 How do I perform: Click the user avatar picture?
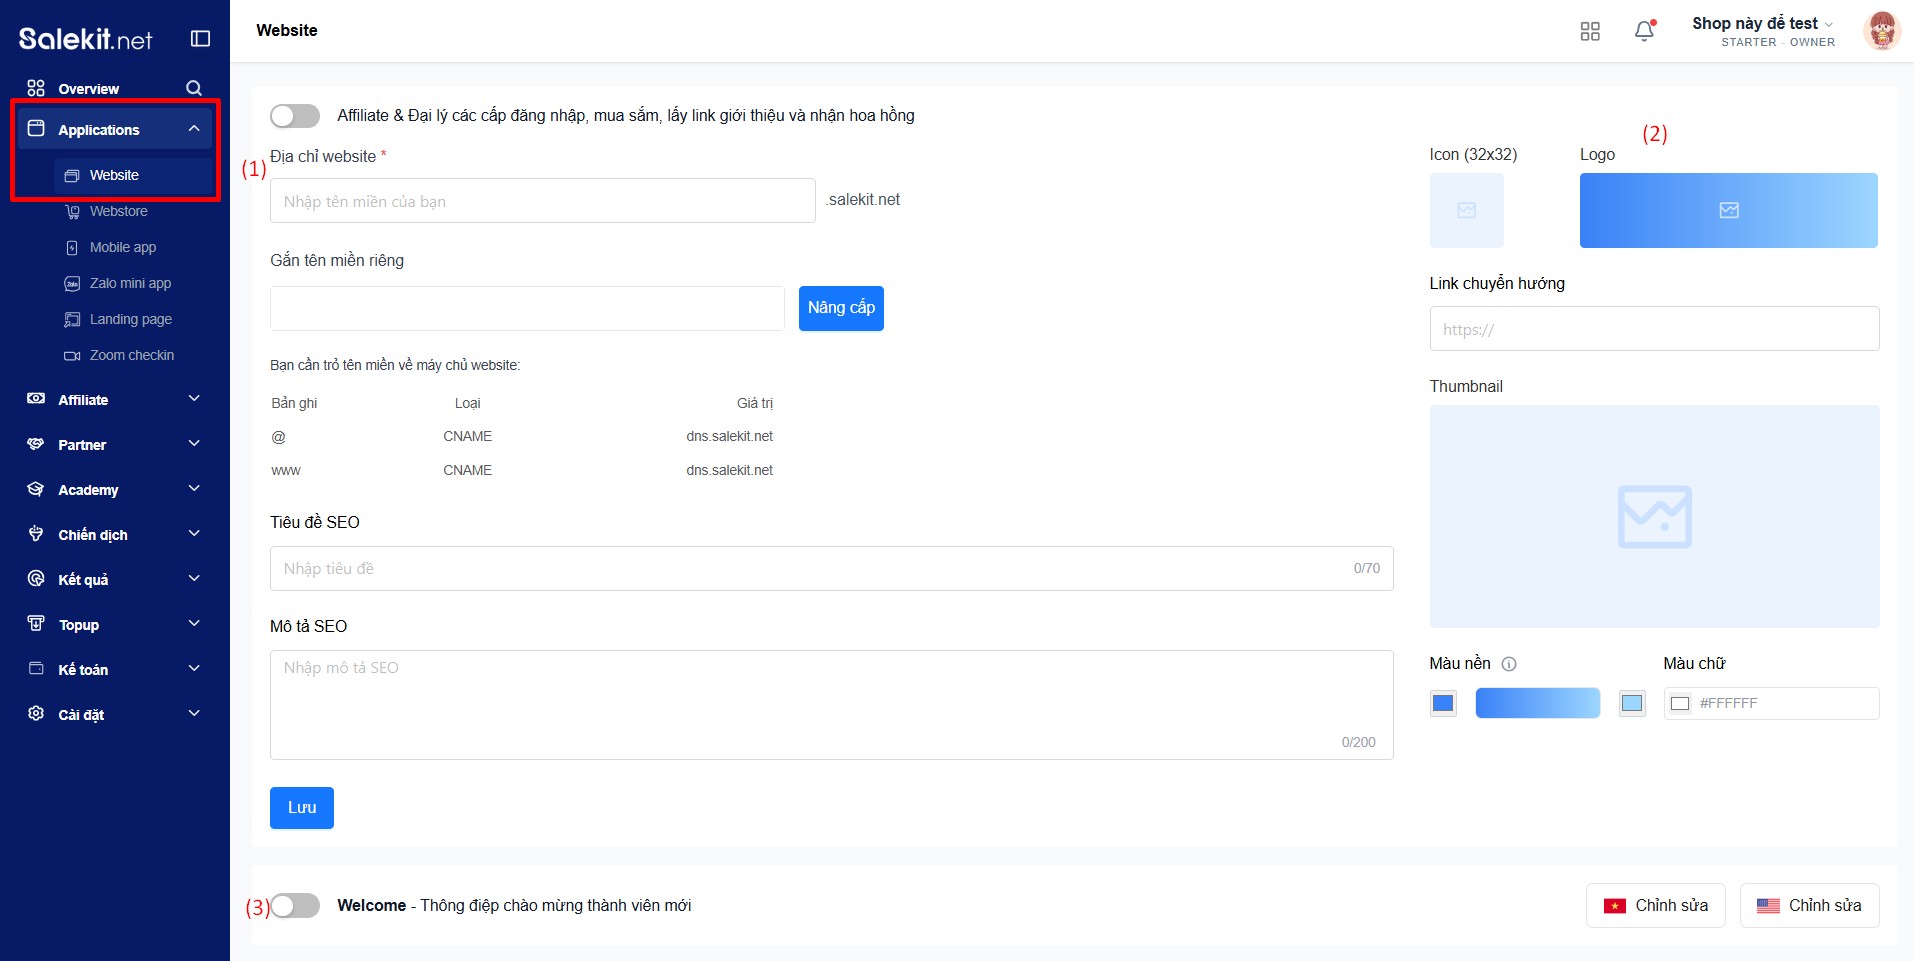click(x=1881, y=31)
